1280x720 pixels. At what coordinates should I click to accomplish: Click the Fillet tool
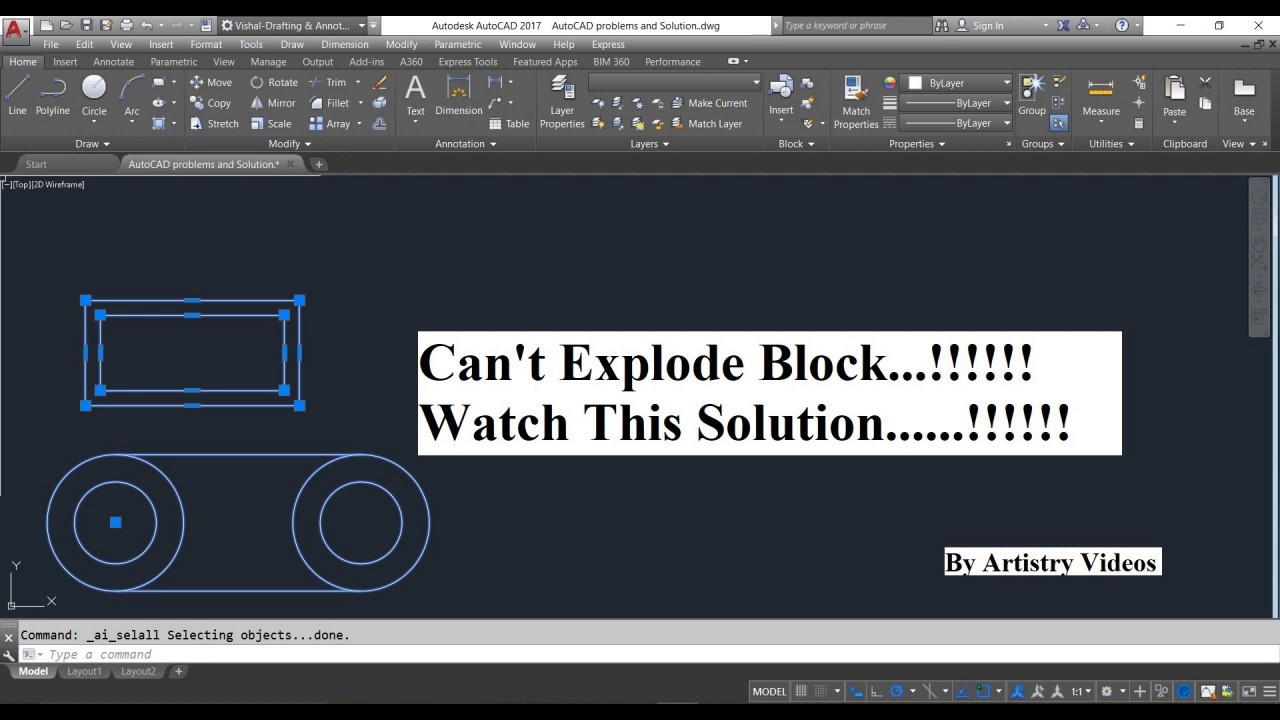[x=329, y=103]
